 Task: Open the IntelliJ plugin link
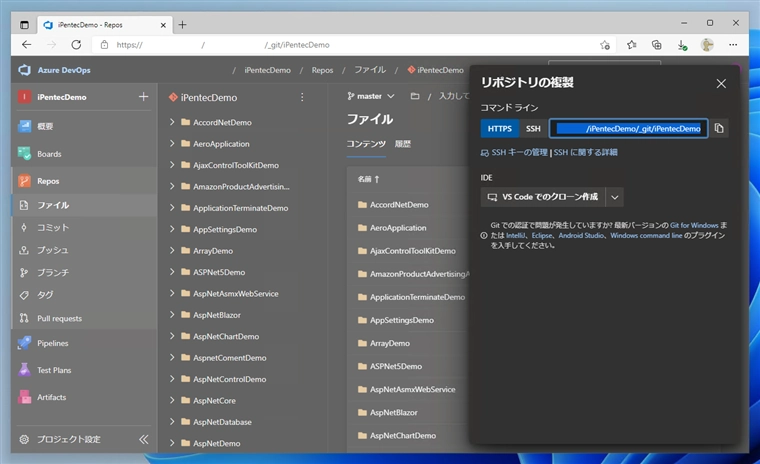pyautogui.click(x=515, y=236)
